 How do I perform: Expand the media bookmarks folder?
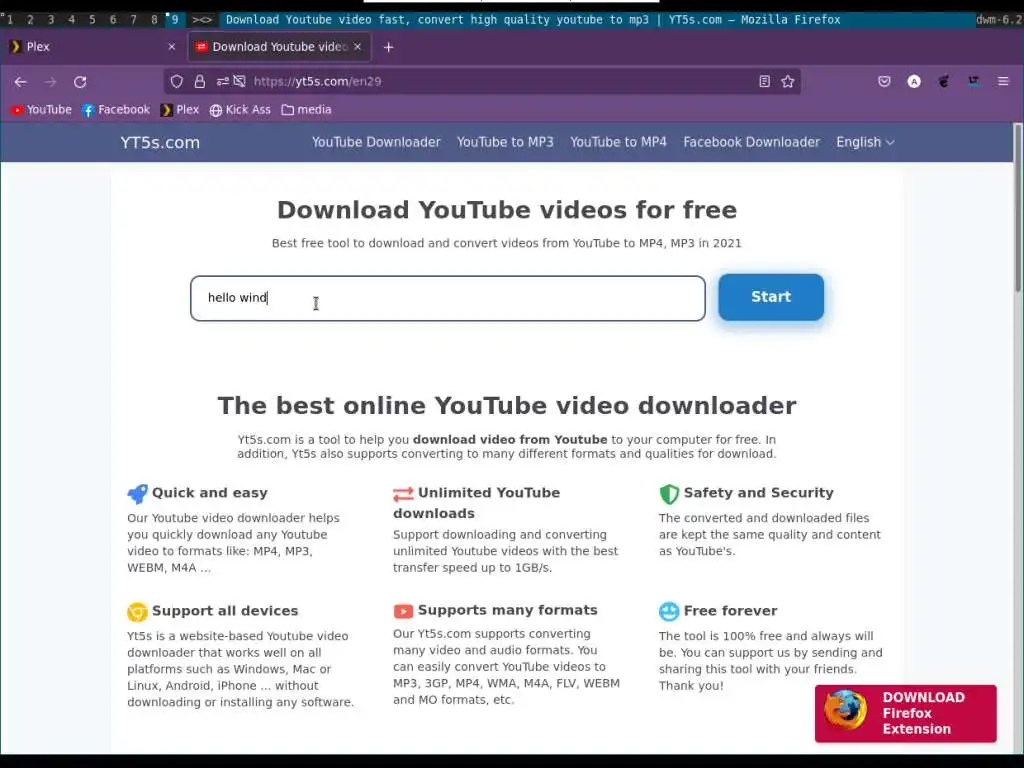(x=306, y=110)
